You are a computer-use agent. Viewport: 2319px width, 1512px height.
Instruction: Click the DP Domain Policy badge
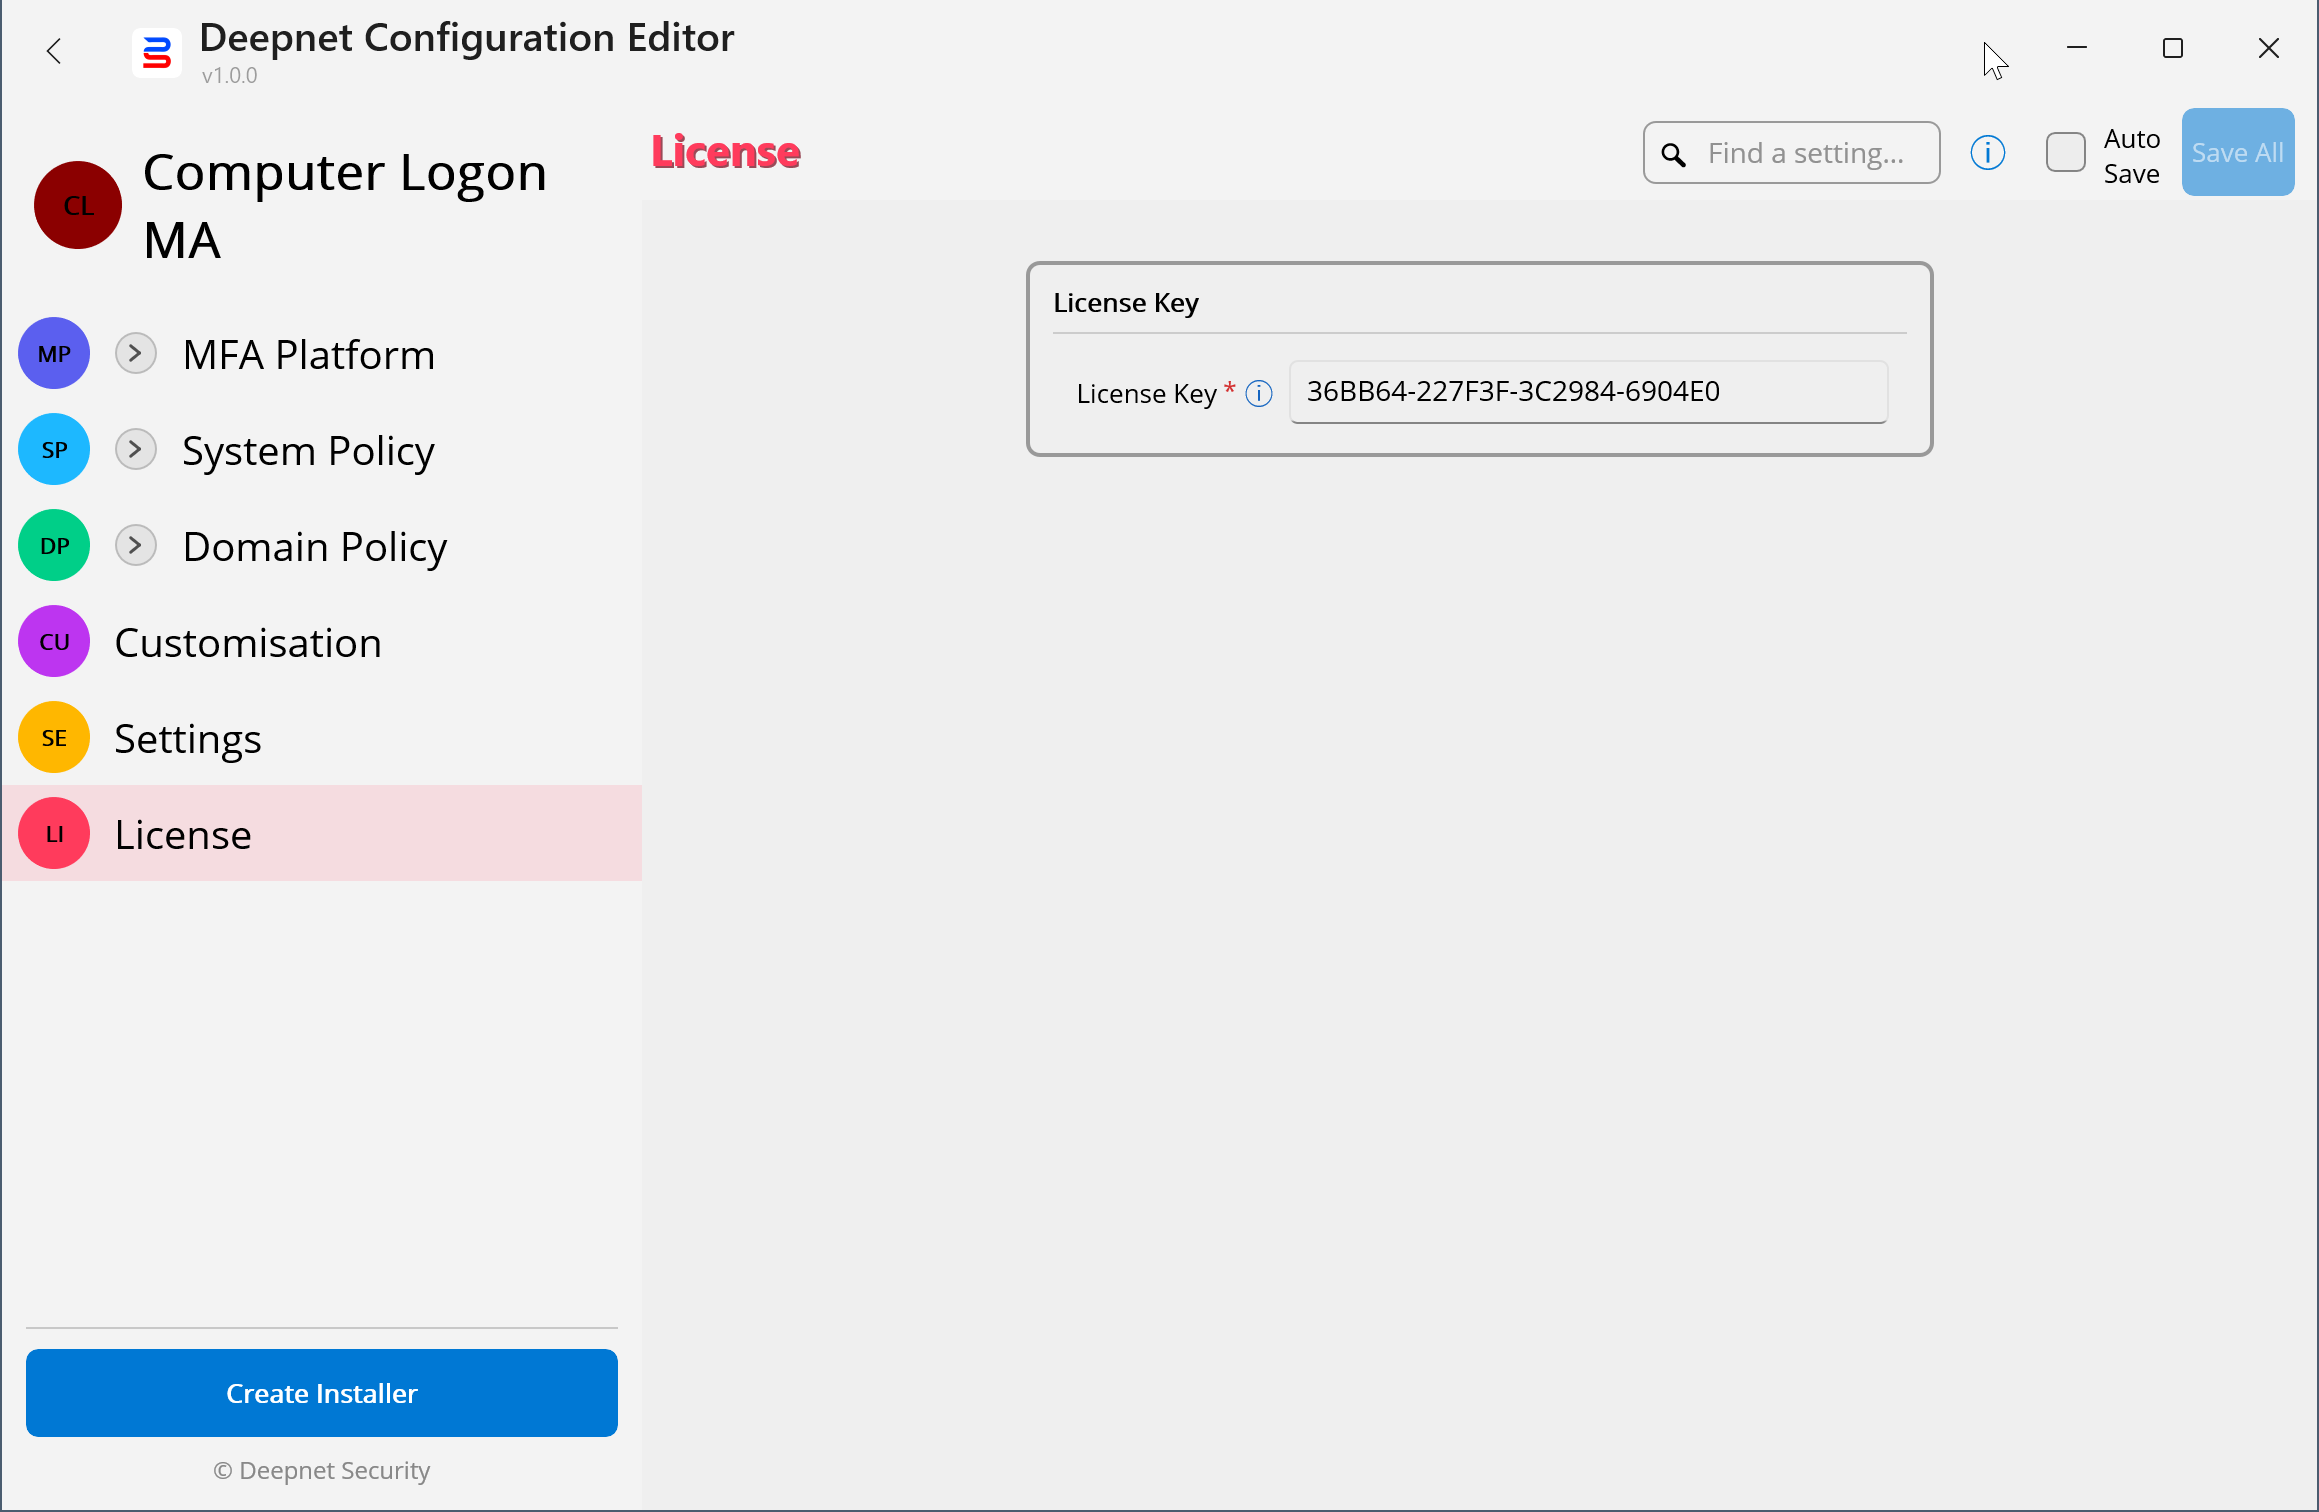(x=54, y=546)
